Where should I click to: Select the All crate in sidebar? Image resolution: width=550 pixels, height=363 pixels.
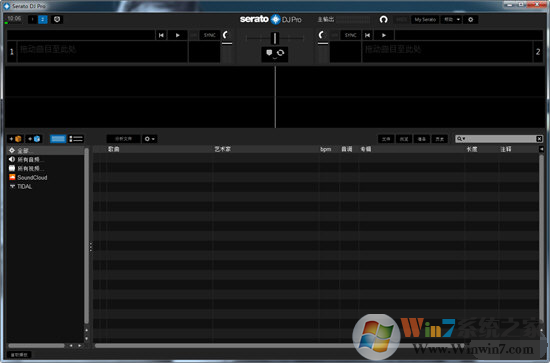45,150
